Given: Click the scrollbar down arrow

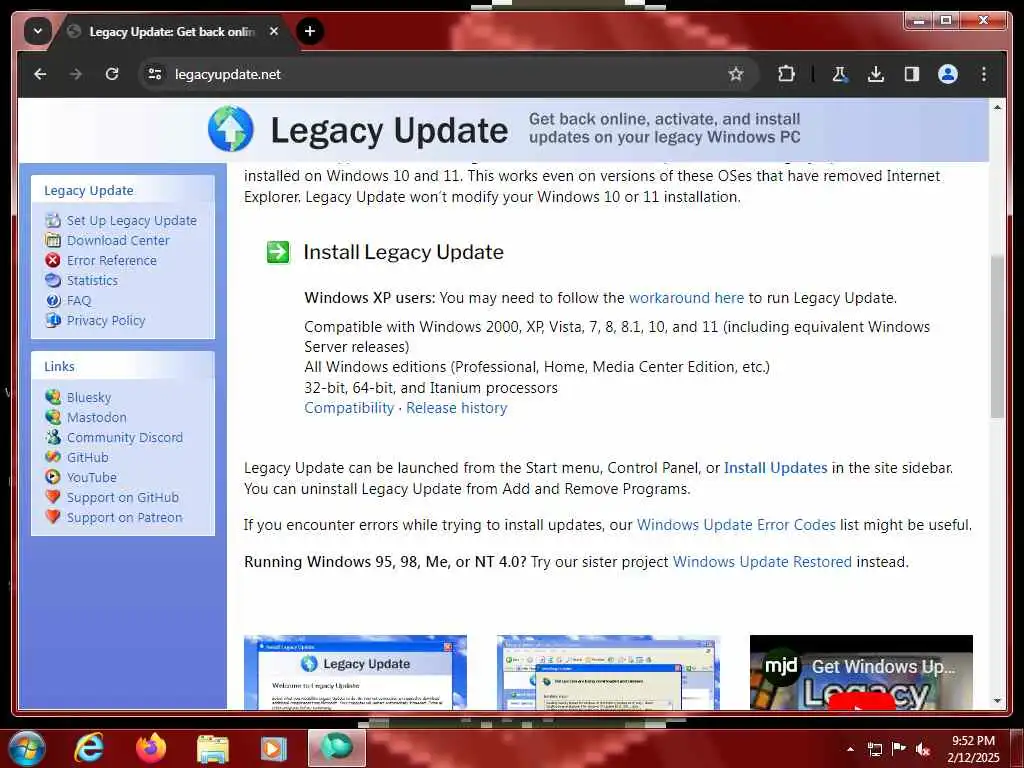Looking at the screenshot, I should (x=997, y=701).
